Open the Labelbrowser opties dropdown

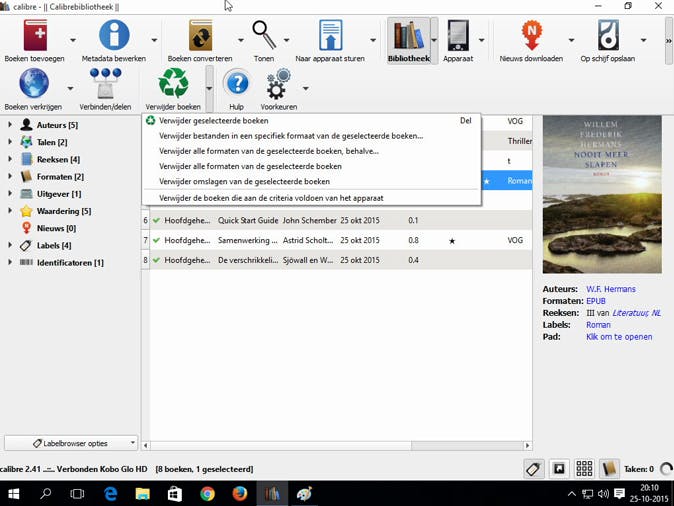(70, 443)
